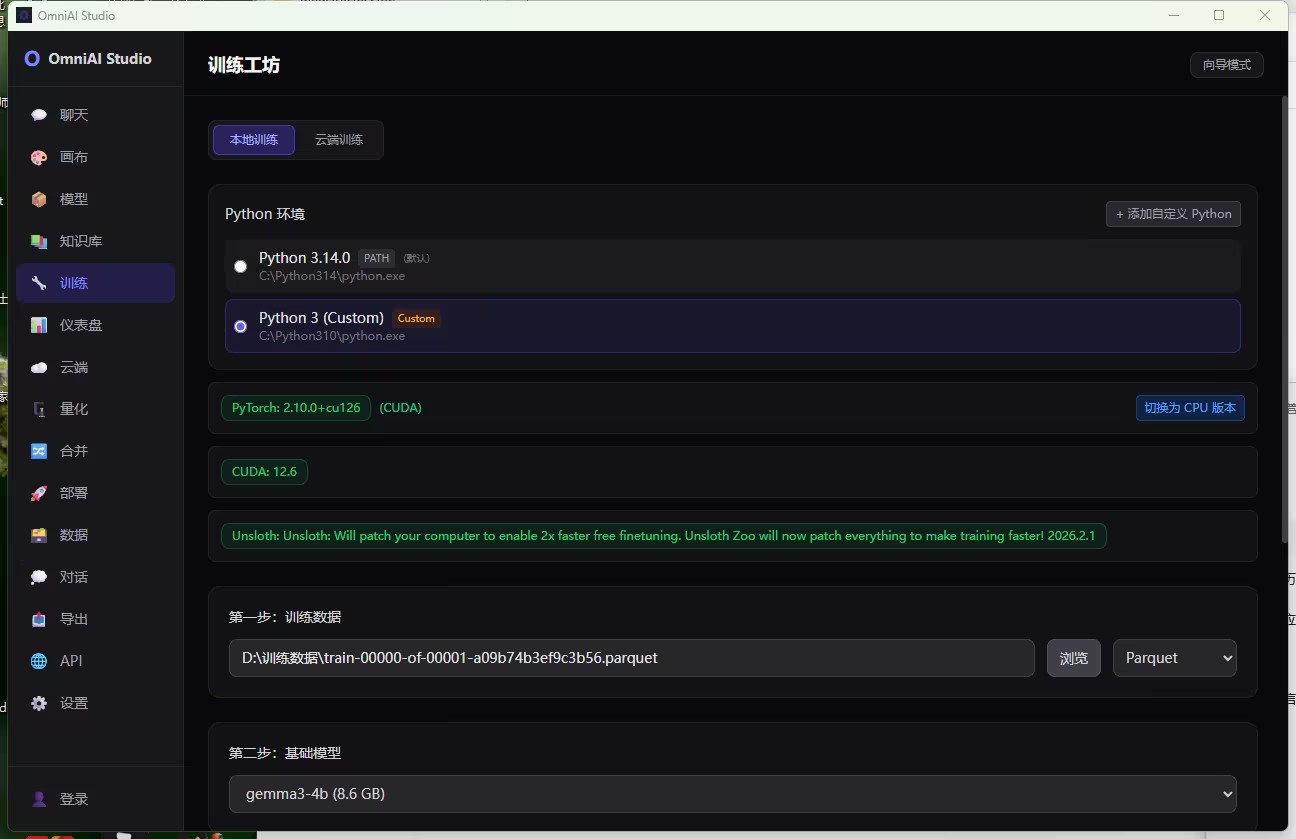1296x839 pixels.
Task: Switch to the 云端训练 tab
Action: 339,140
